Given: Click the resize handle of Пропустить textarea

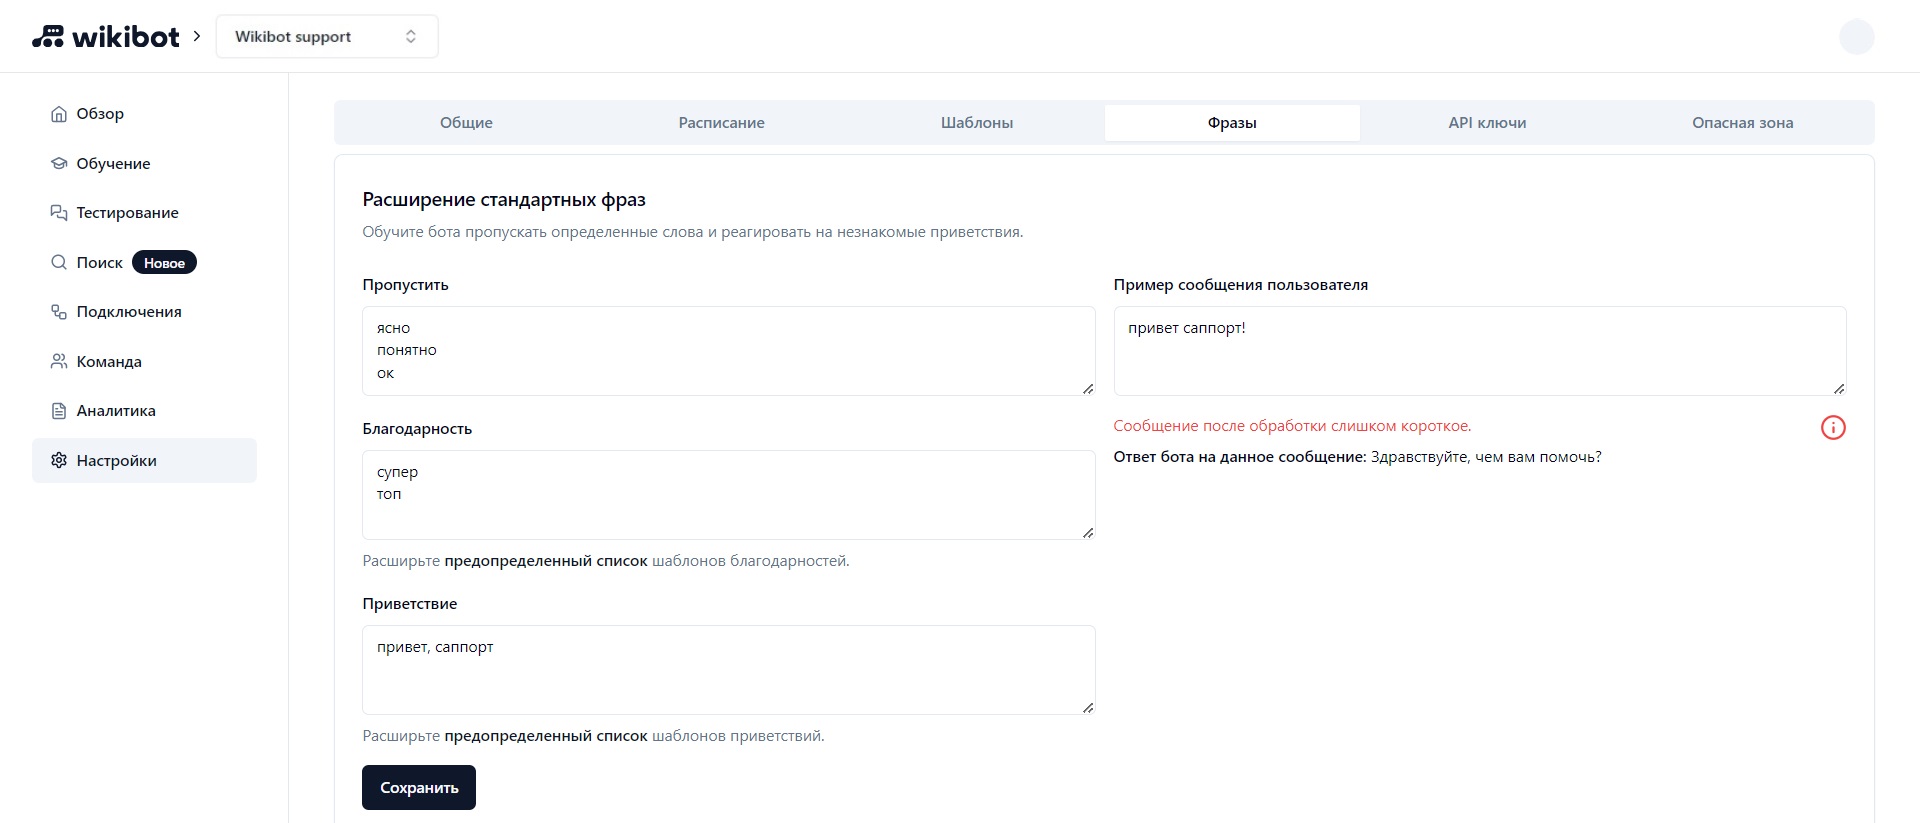Looking at the screenshot, I should coord(1088,388).
